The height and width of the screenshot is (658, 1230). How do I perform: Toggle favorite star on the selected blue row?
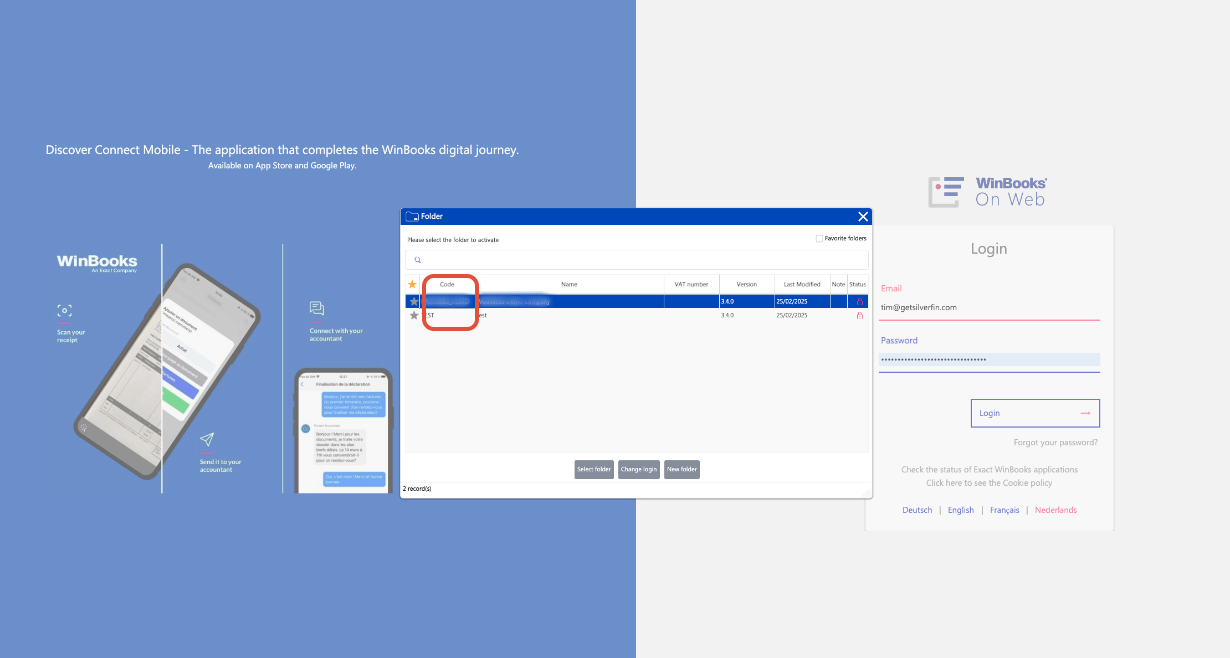413,301
